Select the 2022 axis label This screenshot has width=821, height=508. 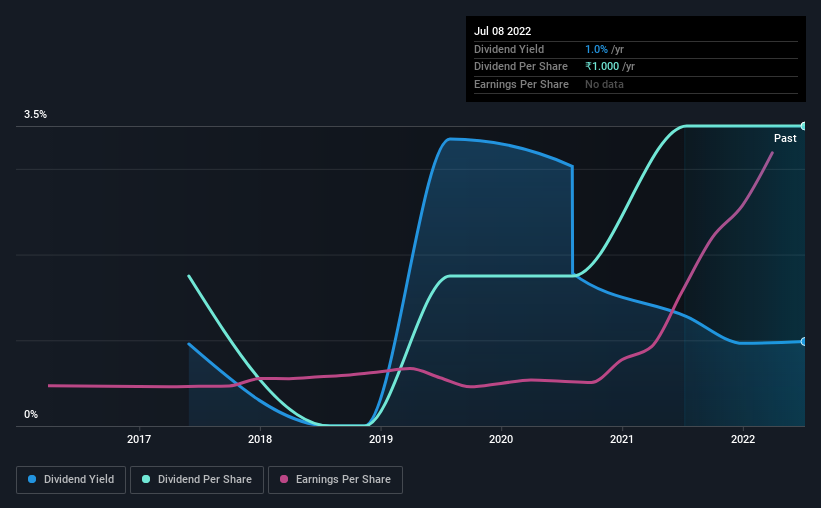(743, 439)
